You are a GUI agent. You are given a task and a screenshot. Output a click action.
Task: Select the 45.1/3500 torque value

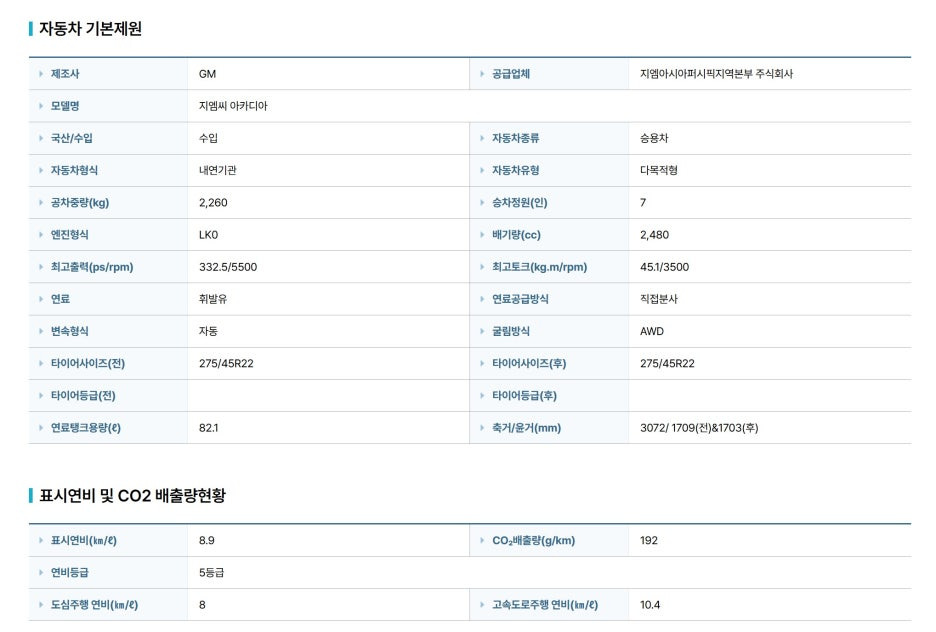coord(664,267)
